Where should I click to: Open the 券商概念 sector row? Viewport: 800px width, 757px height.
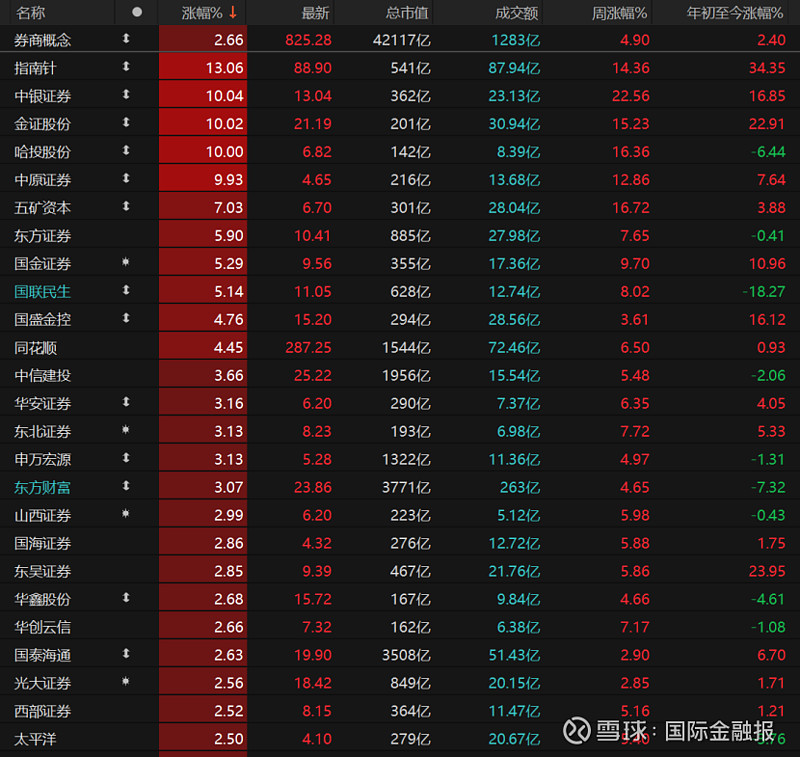[x=400, y=40]
